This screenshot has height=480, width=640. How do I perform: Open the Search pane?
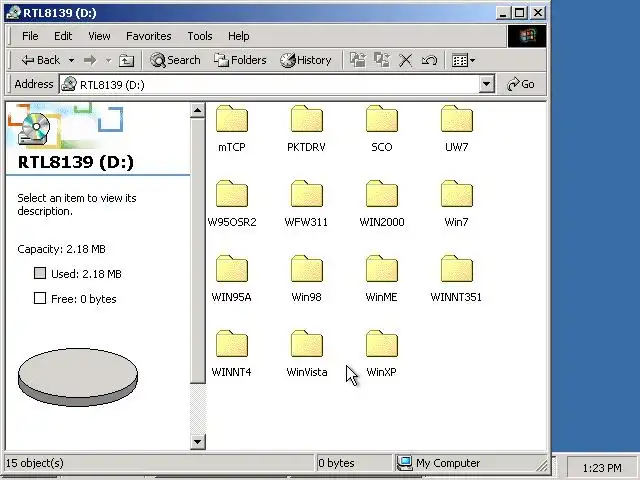coord(175,60)
